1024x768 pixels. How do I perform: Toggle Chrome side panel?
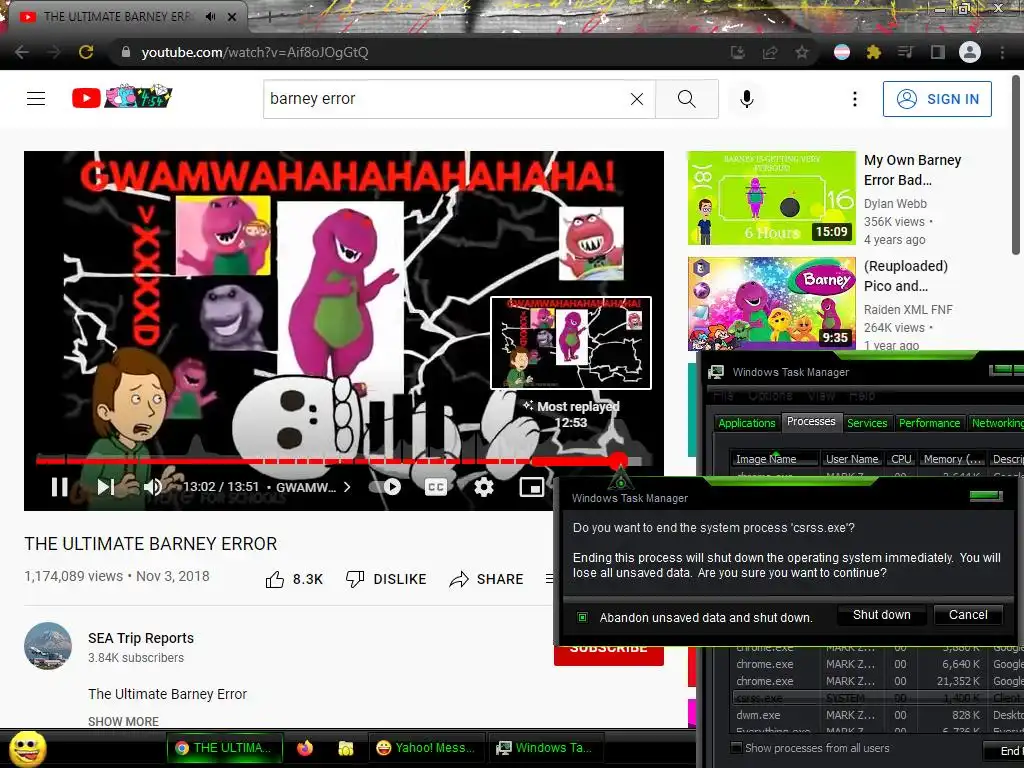pos(938,52)
